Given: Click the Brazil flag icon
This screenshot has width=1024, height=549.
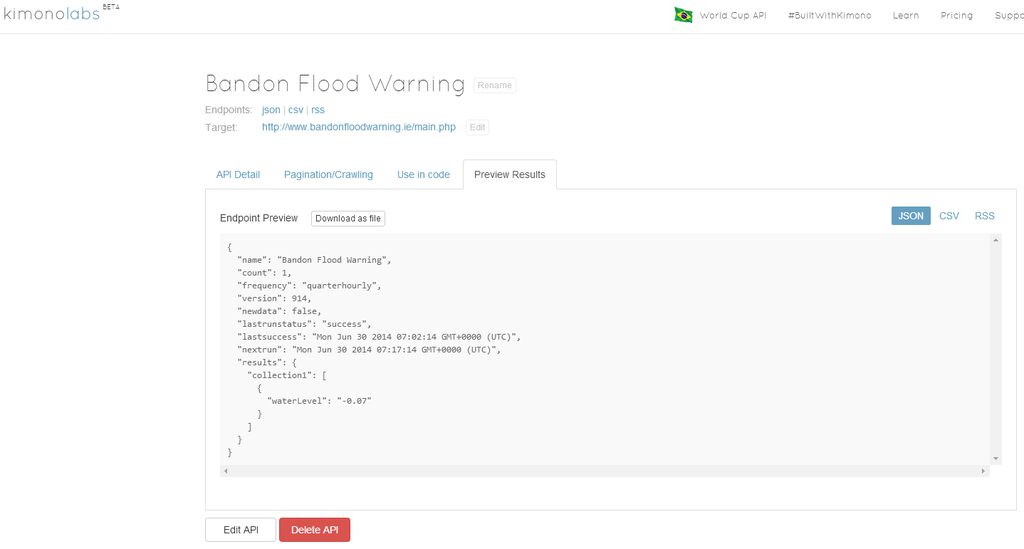Looking at the screenshot, I should coord(683,15).
